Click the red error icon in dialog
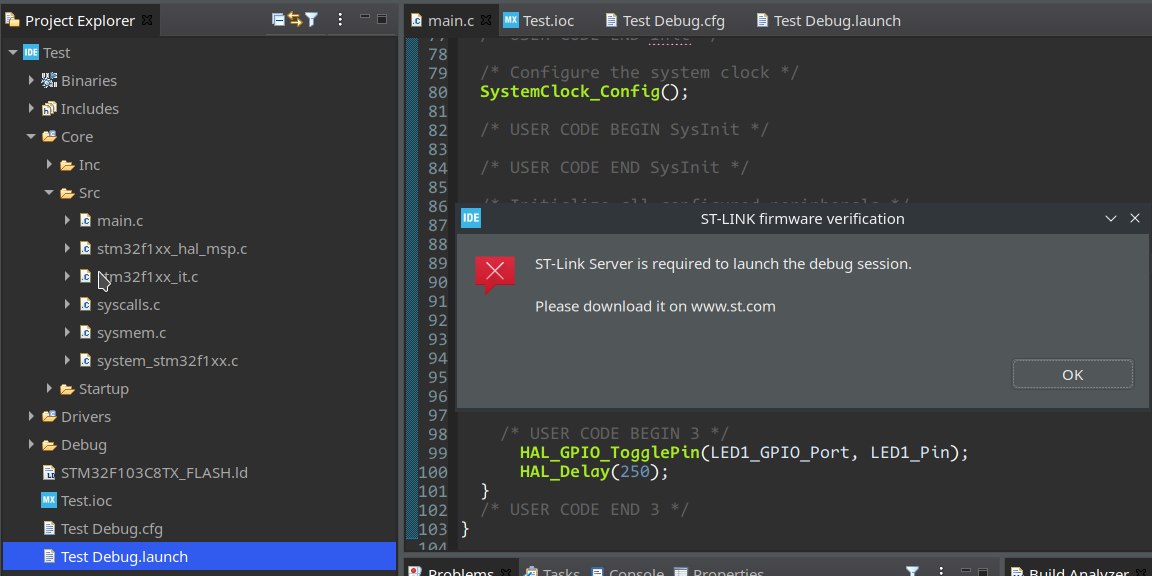This screenshot has height=576, width=1152. point(494,274)
